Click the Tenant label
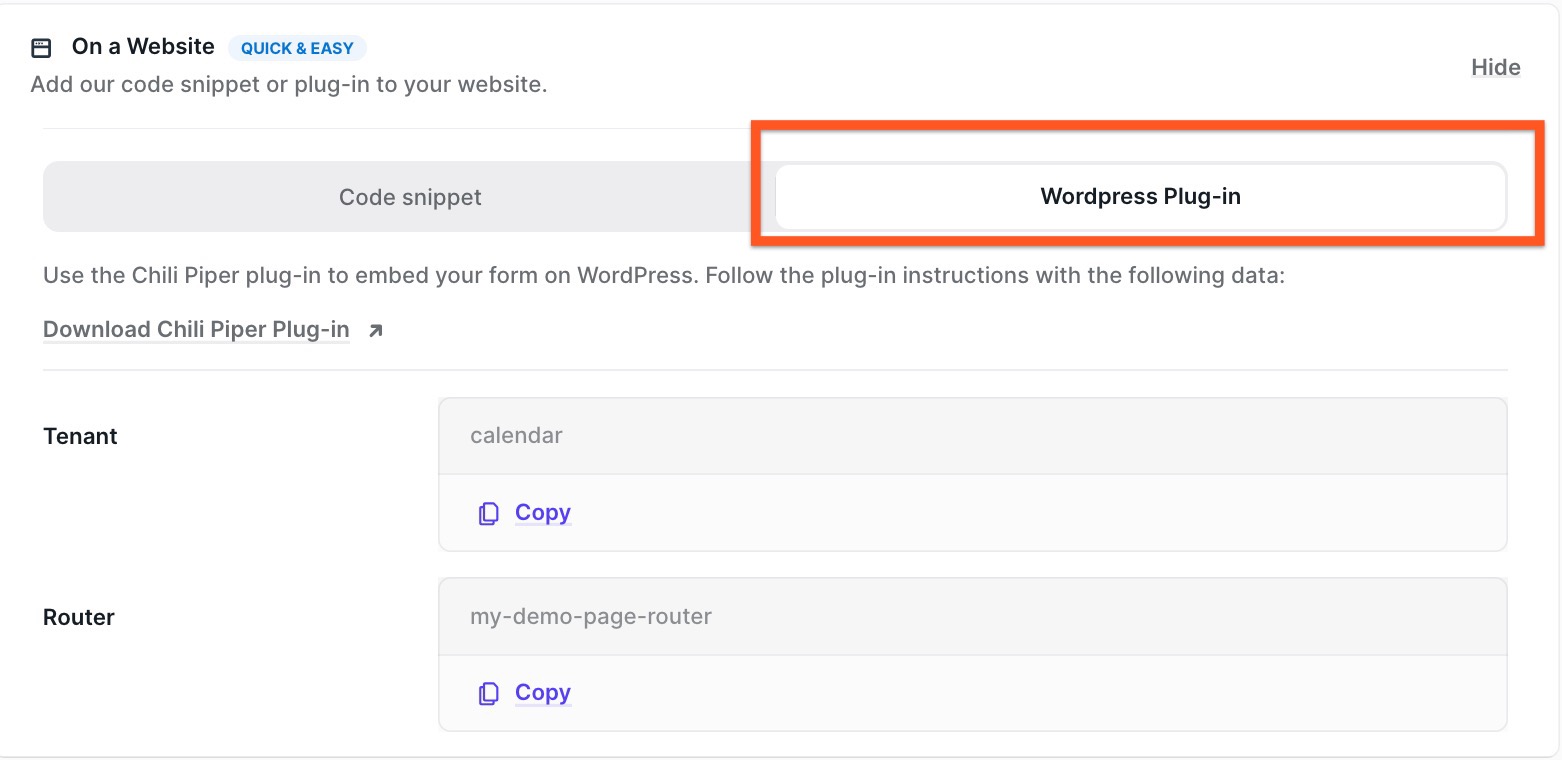The height and width of the screenshot is (760, 1562). click(80, 436)
